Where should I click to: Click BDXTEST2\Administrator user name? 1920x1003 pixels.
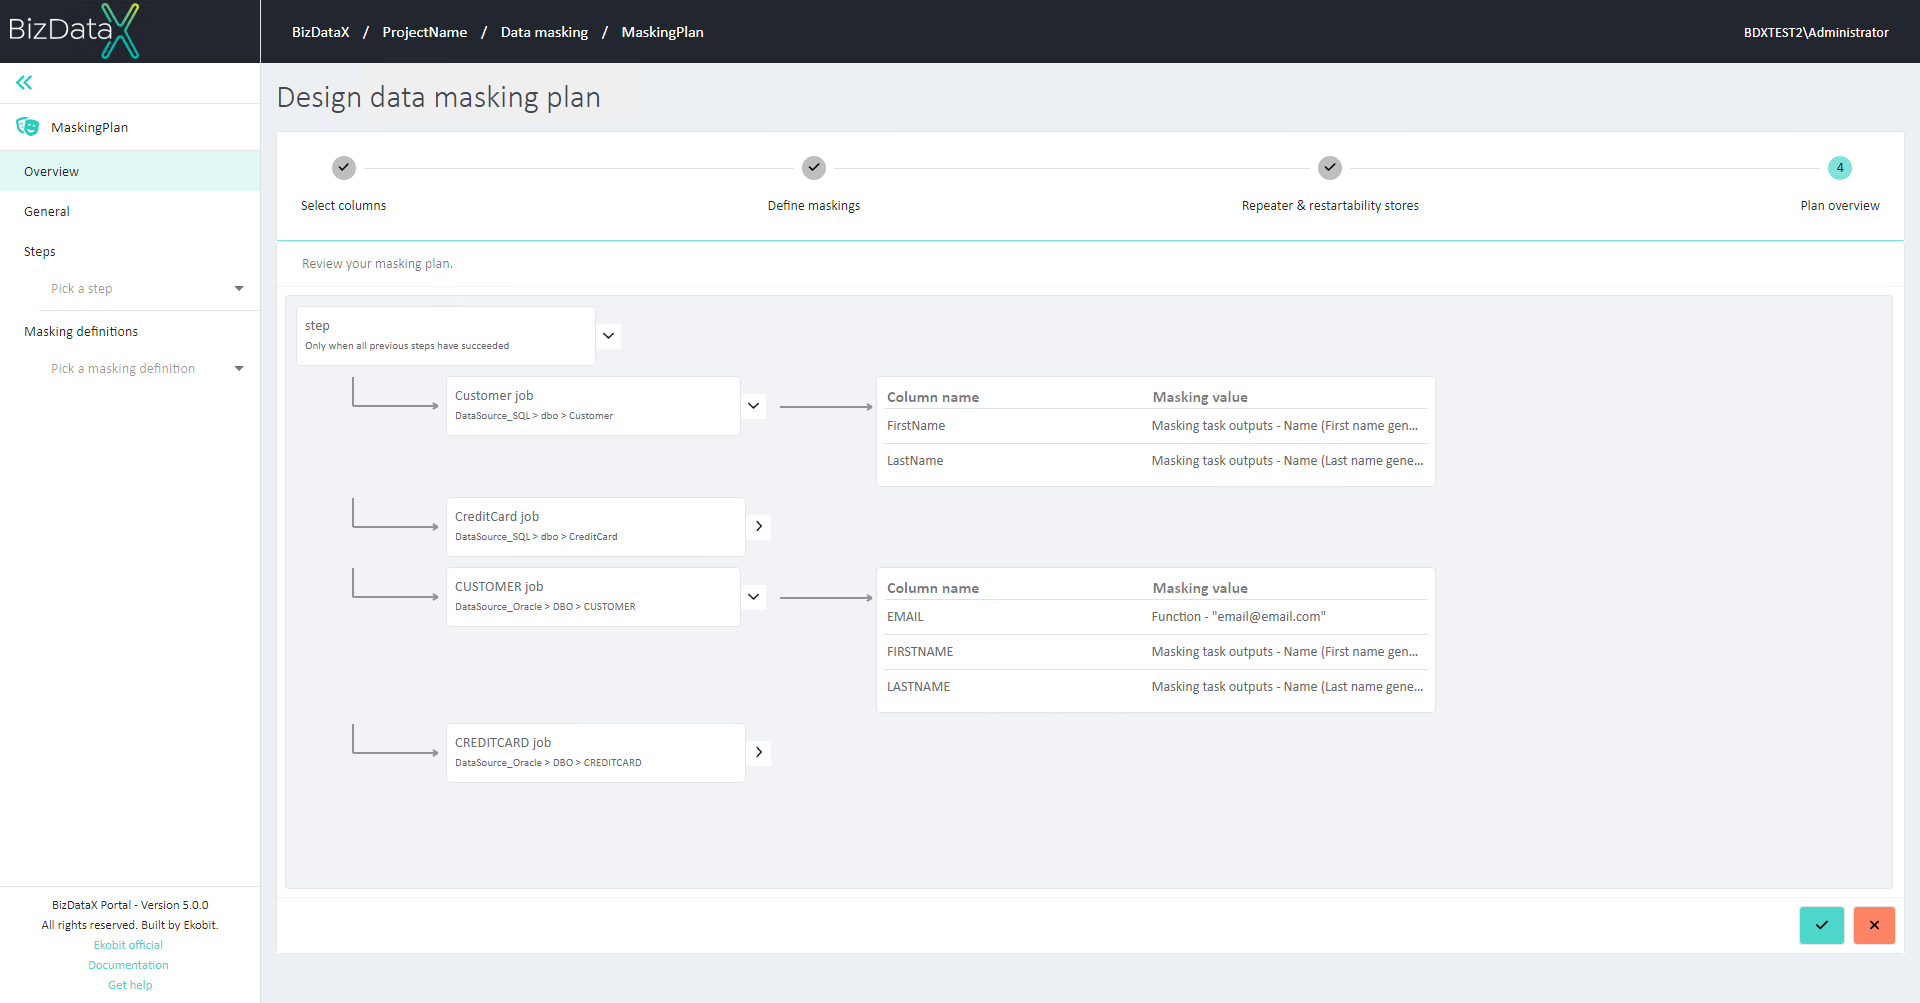[x=1816, y=32]
